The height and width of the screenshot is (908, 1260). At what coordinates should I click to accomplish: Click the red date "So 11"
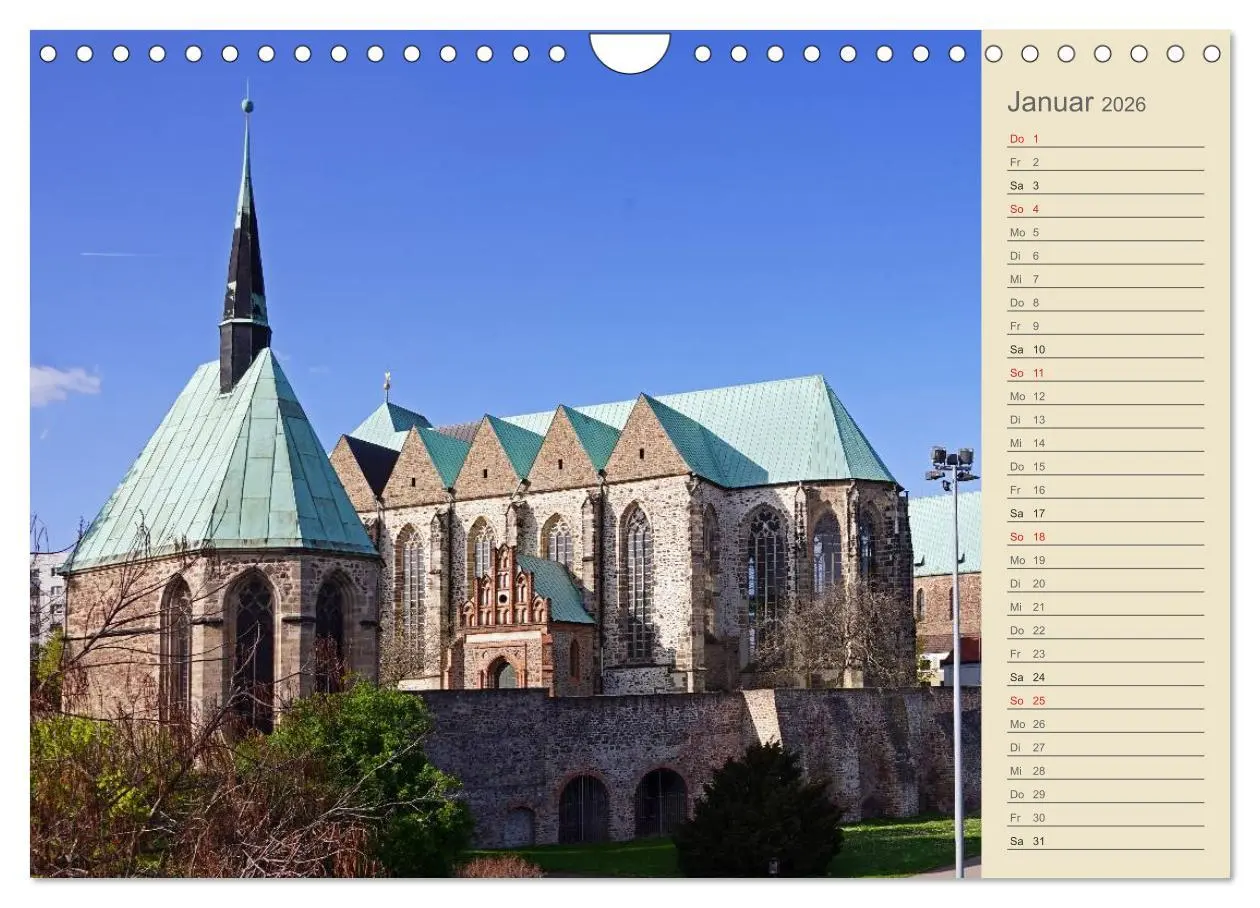(x=1025, y=373)
